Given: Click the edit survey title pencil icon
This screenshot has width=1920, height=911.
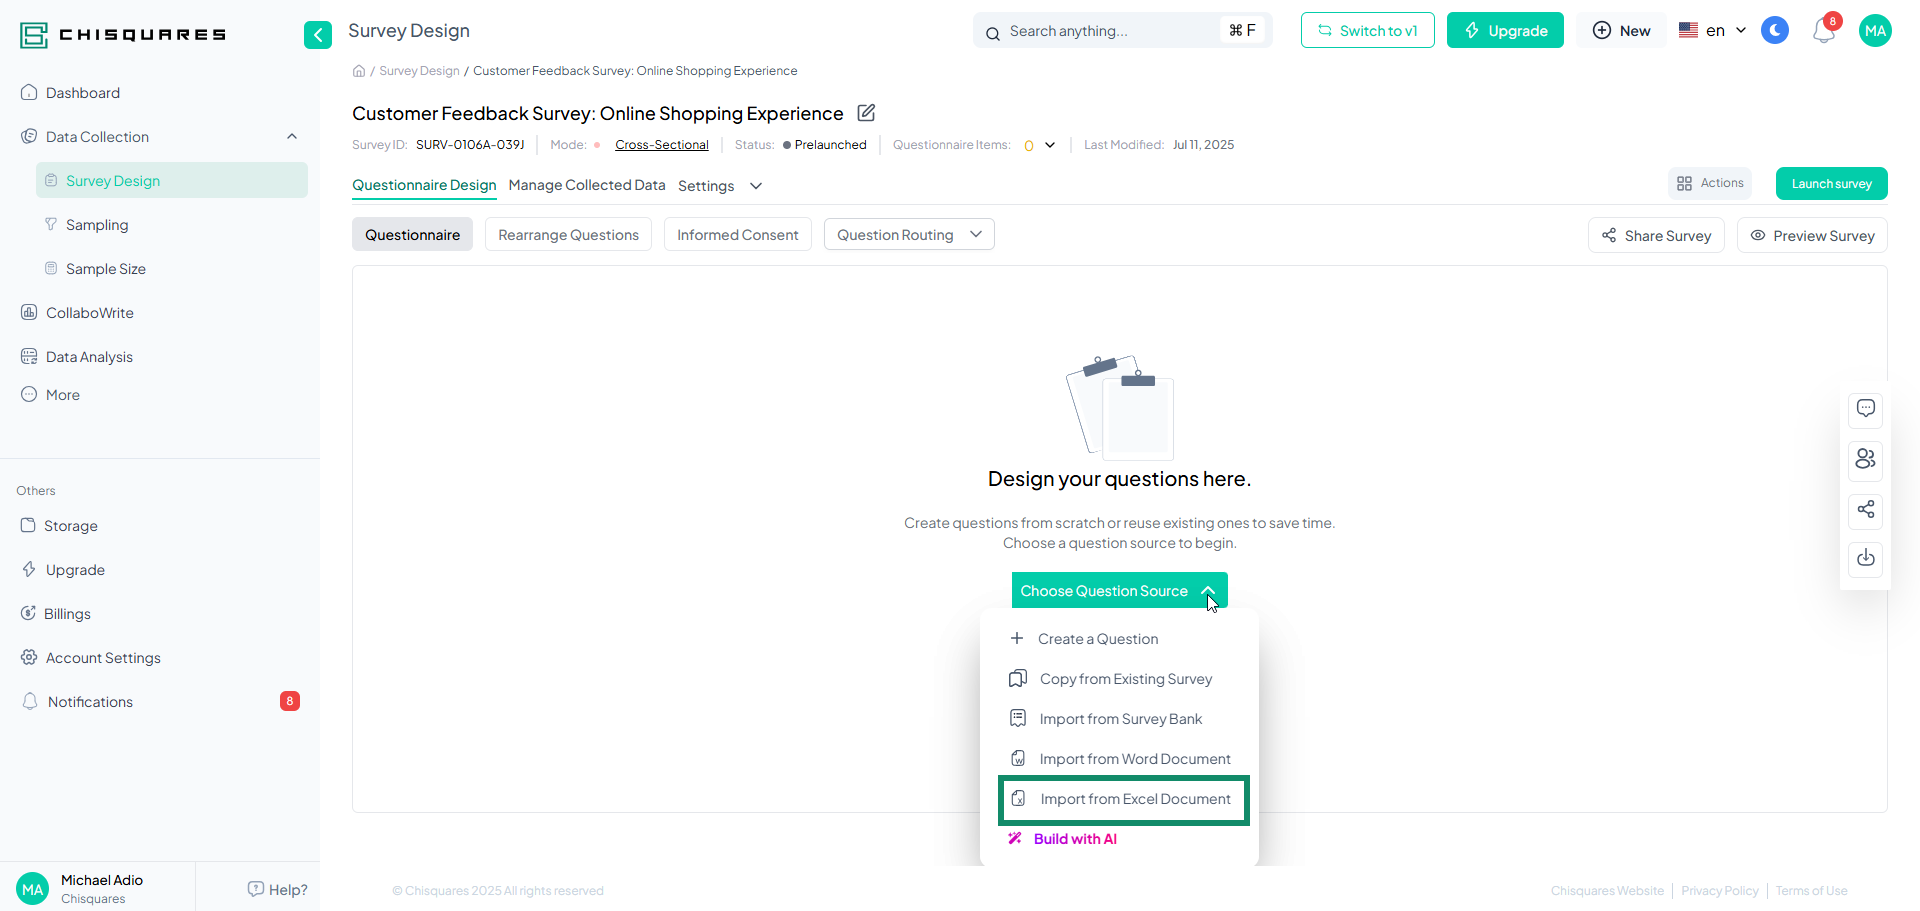Looking at the screenshot, I should [x=866, y=113].
